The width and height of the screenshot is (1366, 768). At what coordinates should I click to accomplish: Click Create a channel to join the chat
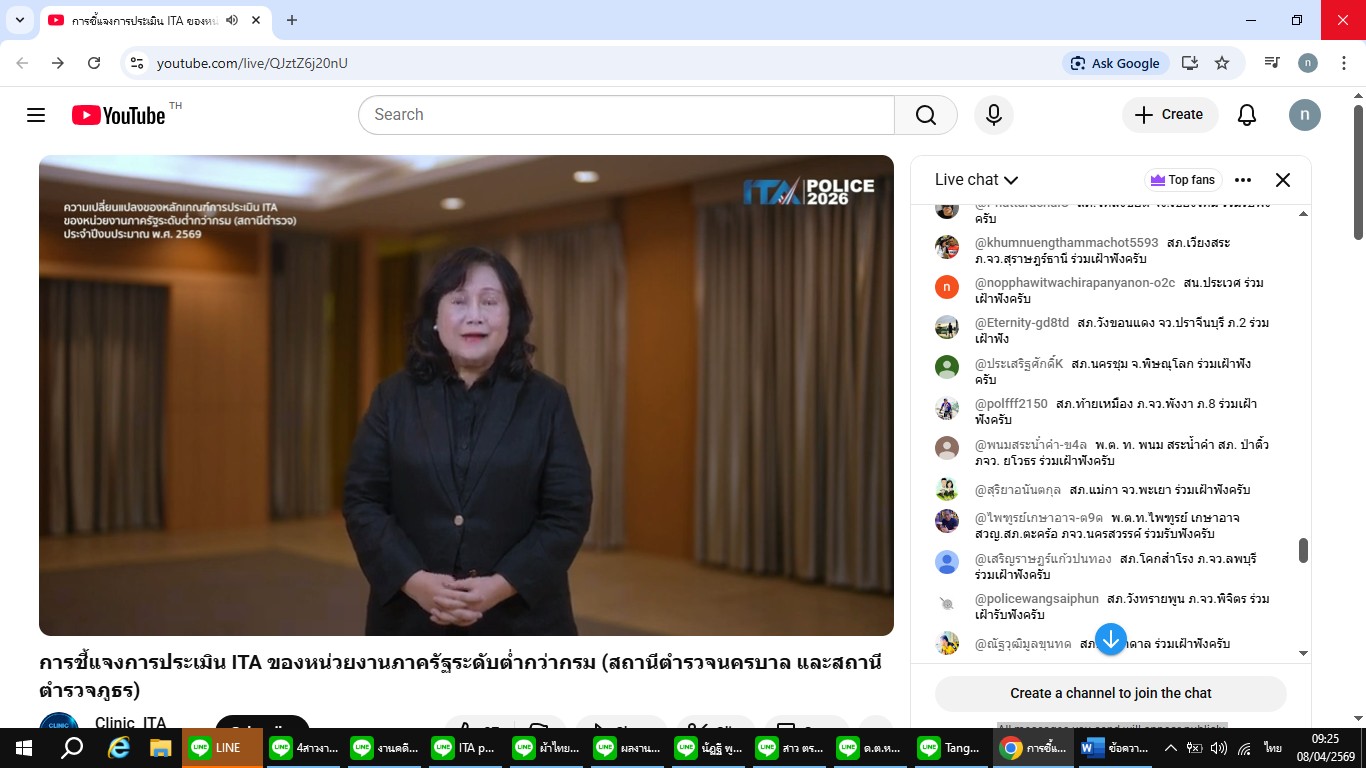point(1111,693)
